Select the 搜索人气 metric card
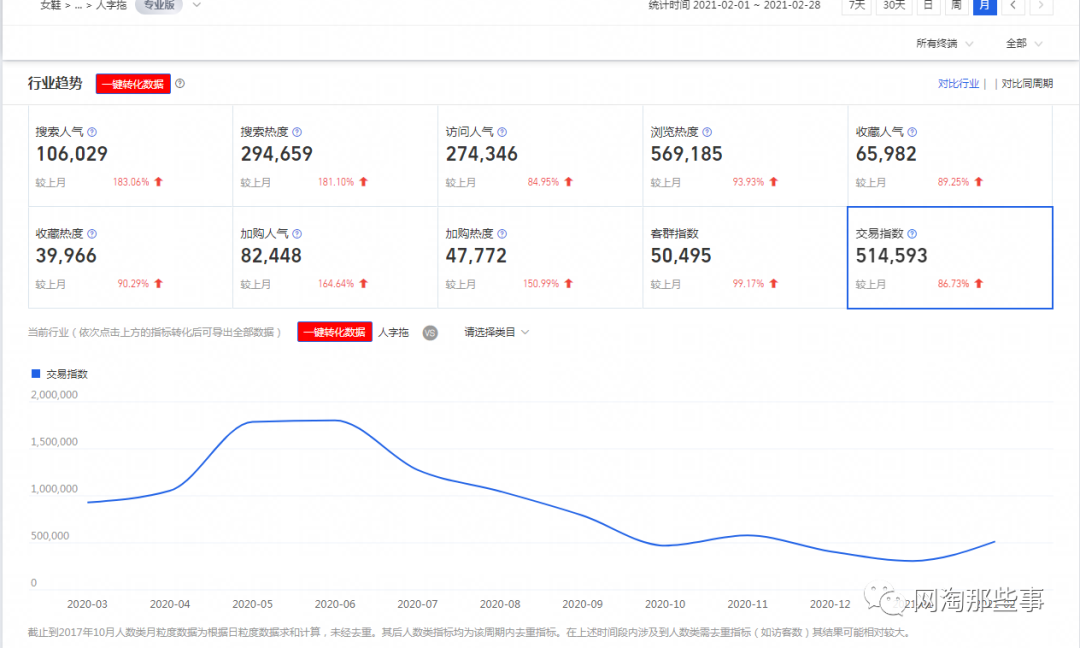 (130, 156)
